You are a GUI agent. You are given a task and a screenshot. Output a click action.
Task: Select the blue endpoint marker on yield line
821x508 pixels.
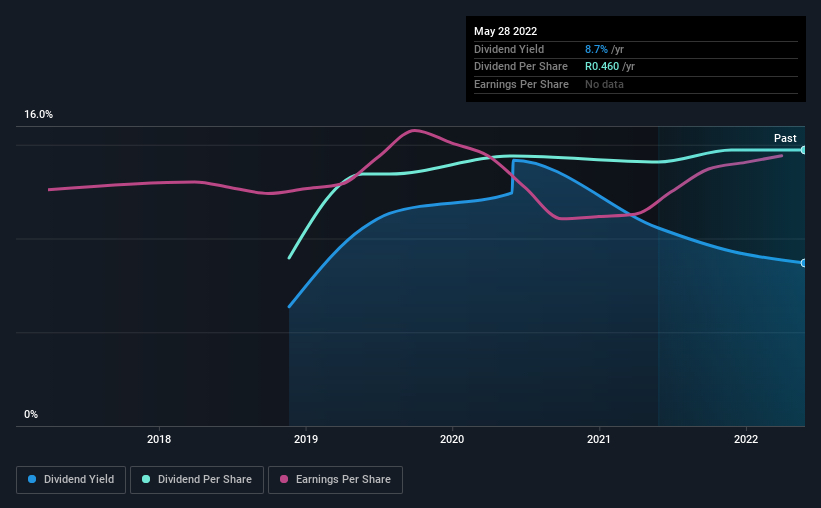click(x=803, y=263)
